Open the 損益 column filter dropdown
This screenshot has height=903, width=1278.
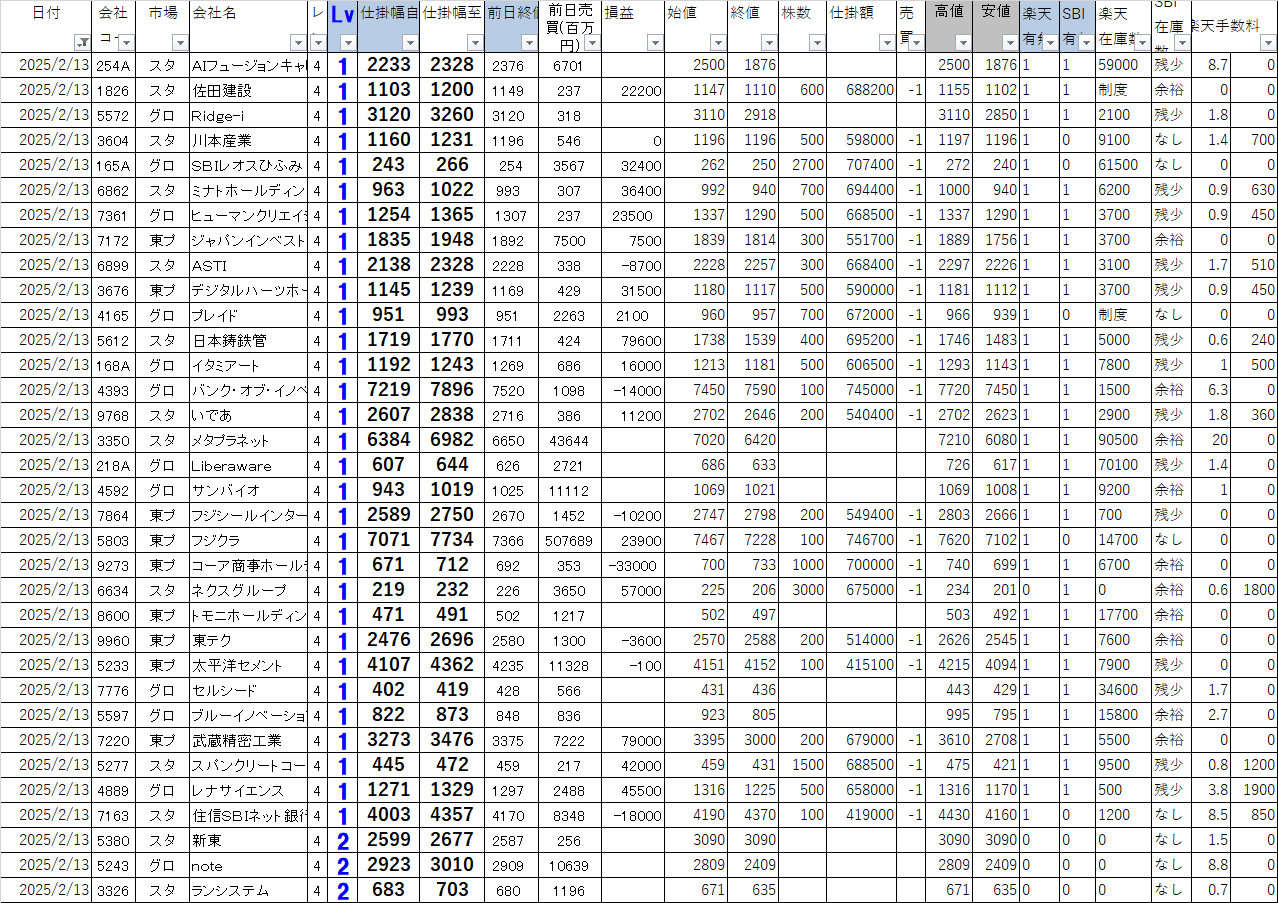pyautogui.click(x=655, y=43)
